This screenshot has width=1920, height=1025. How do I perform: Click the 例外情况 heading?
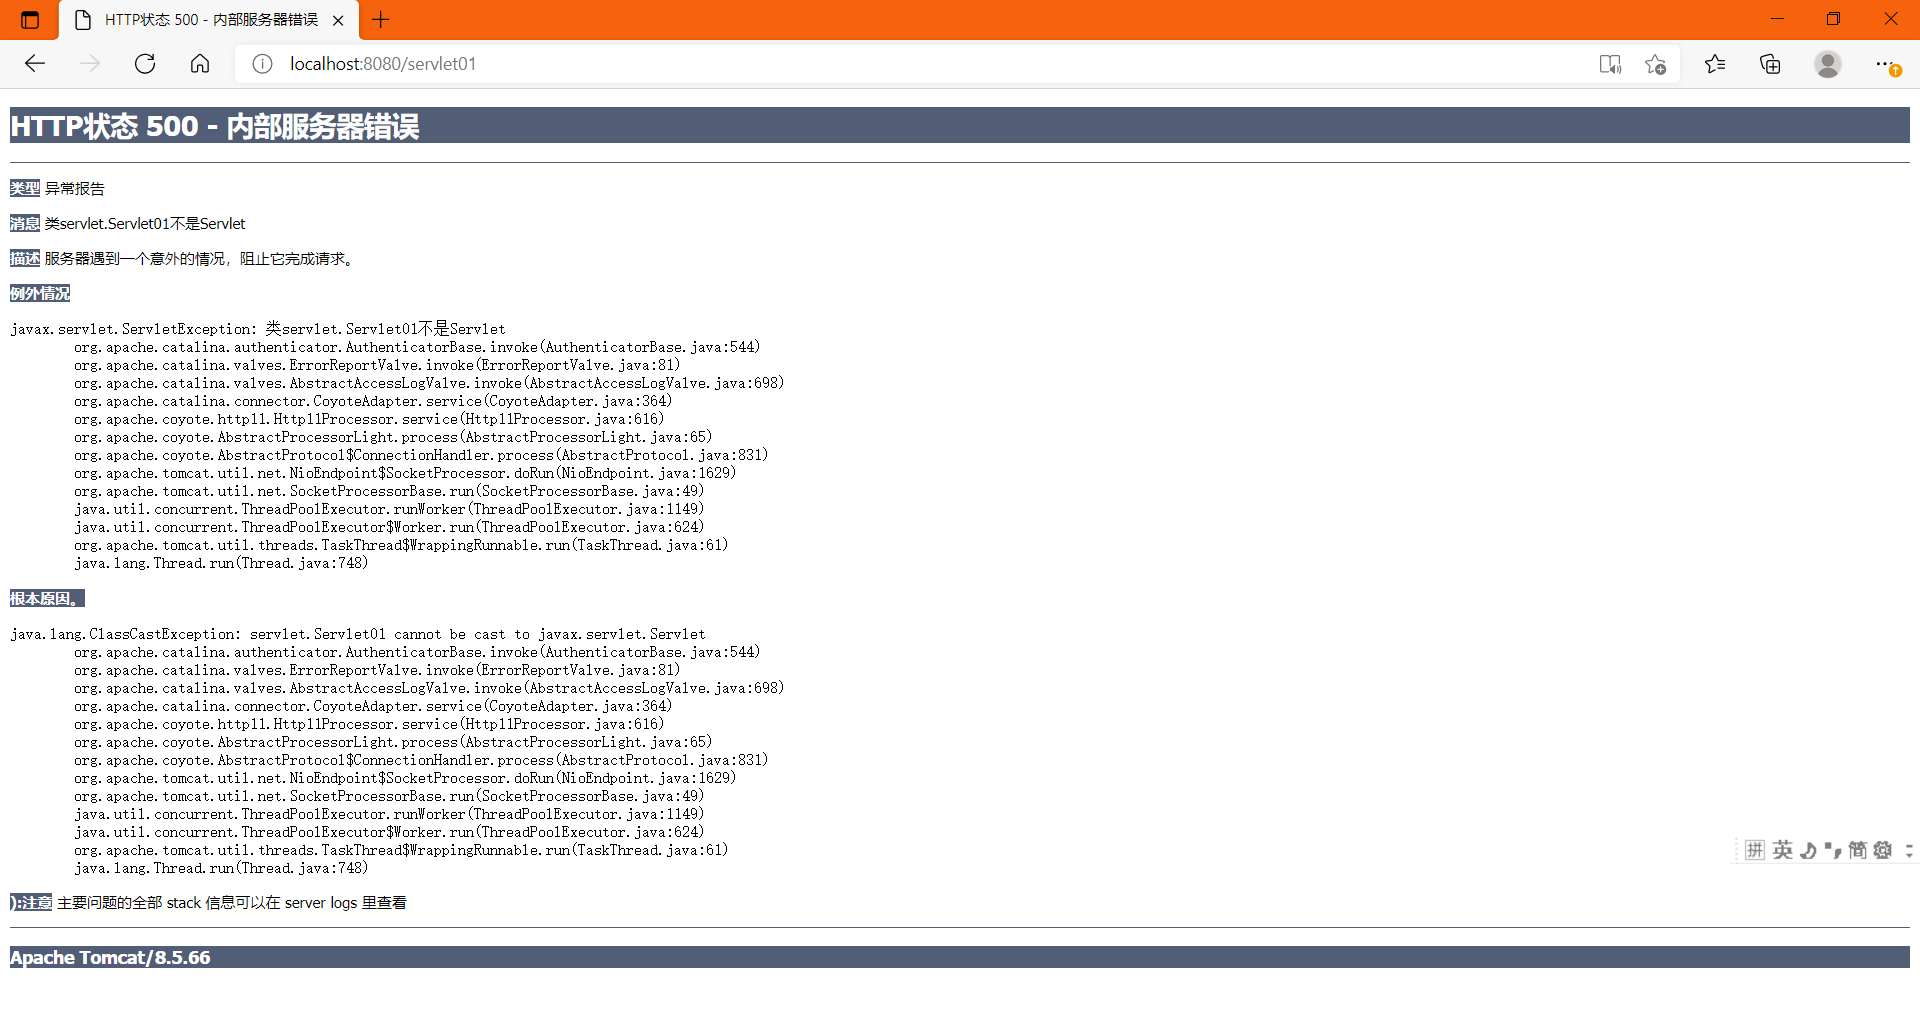click(x=40, y=293)
